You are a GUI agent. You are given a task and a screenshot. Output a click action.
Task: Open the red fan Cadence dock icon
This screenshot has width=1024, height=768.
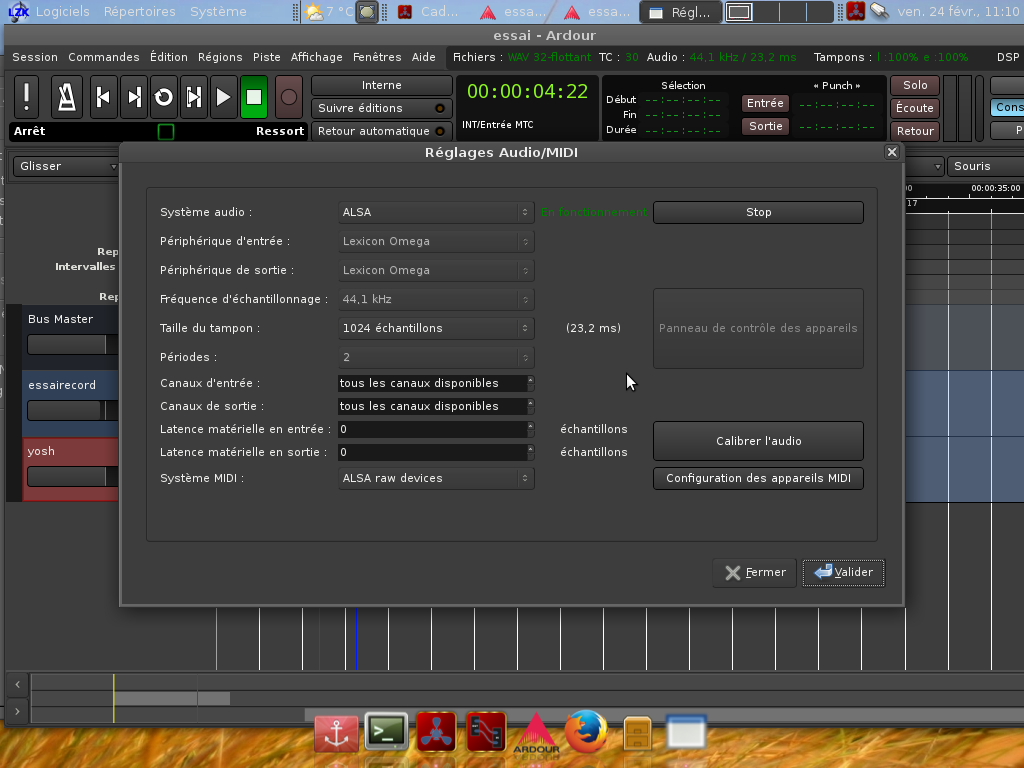(436, 732)
